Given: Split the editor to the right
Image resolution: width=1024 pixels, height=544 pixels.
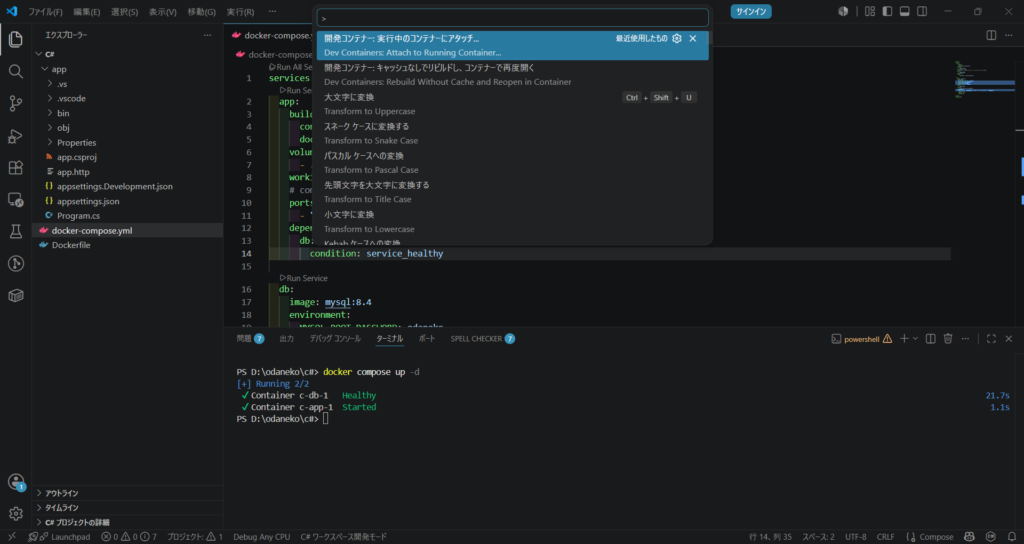Looking at the screenshot, I should click(x=991, y=35).
